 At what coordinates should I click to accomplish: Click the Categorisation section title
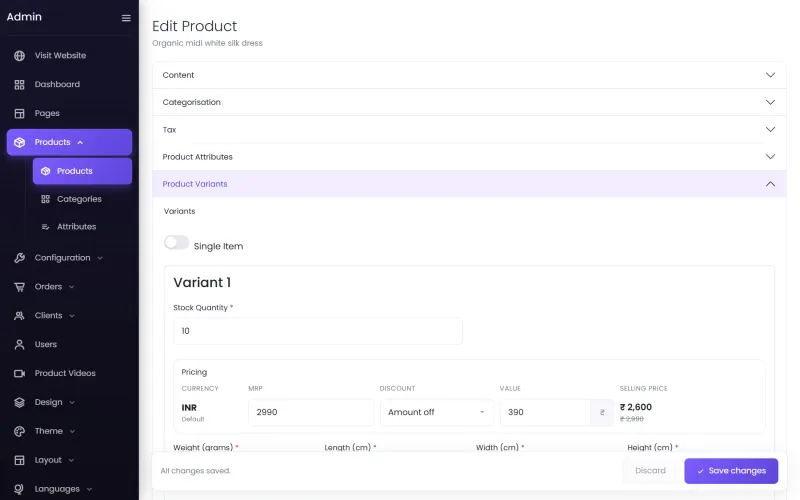pyautogui.click(x=191, y=103)
